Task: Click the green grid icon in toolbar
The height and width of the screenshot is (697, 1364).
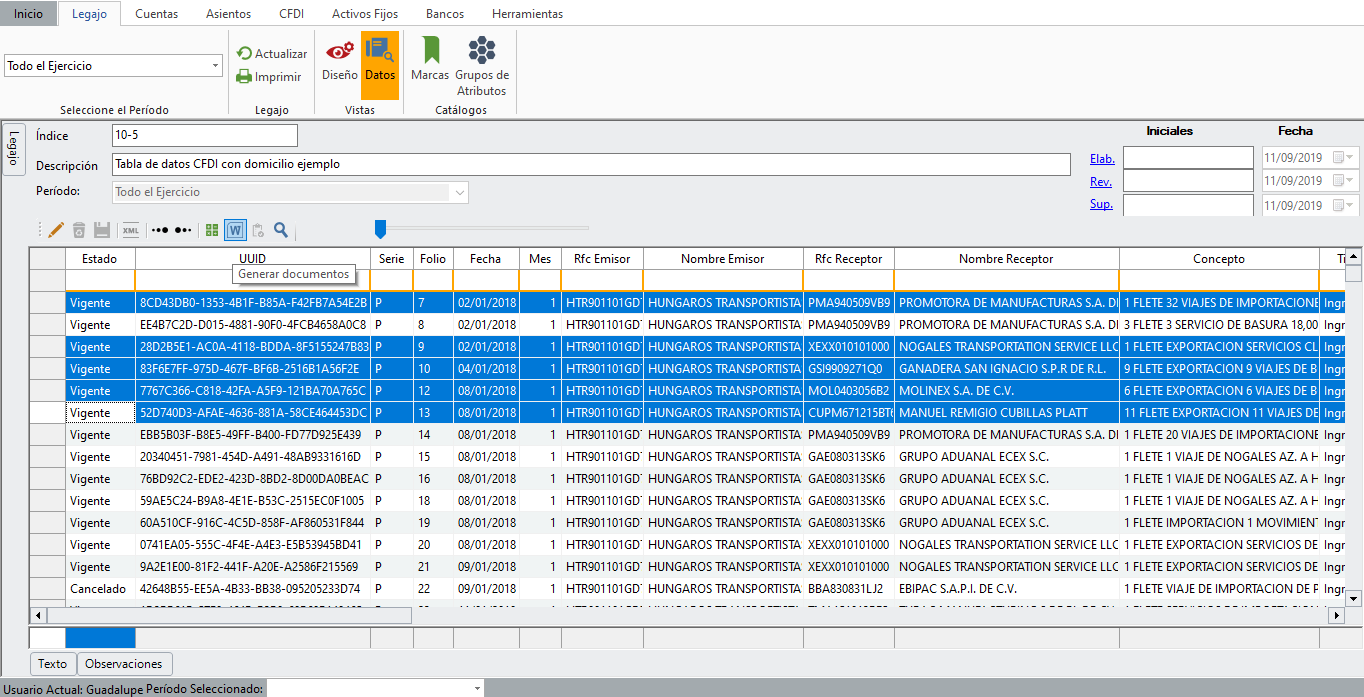Action: 212,230
